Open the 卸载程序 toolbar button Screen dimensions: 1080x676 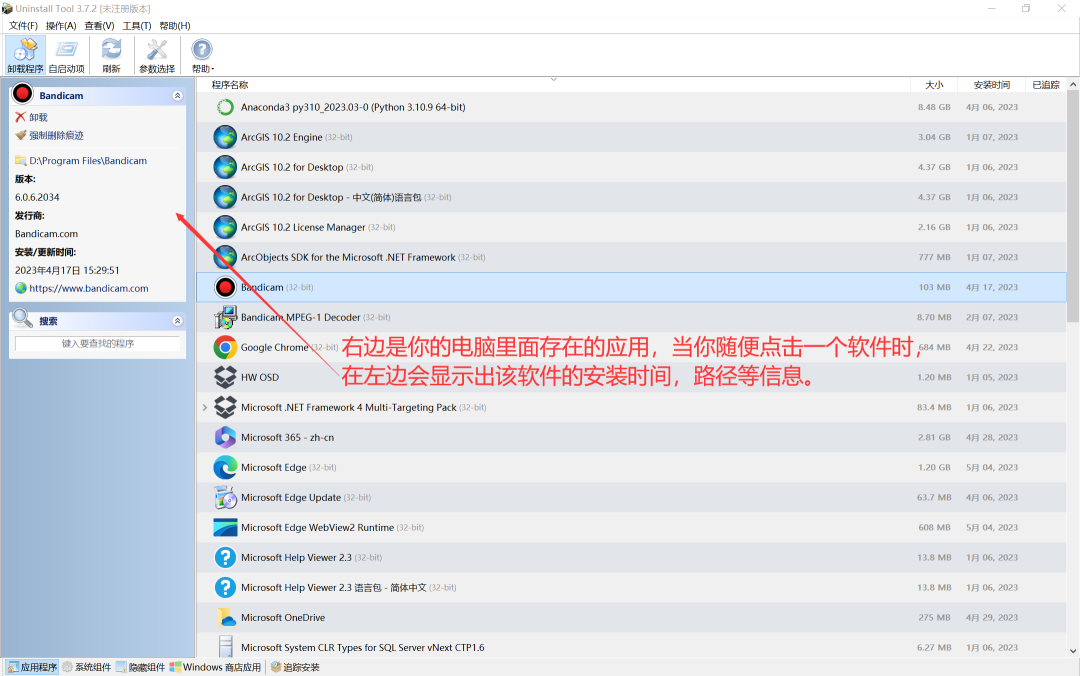pyautogui.click(x=25, y=55)
